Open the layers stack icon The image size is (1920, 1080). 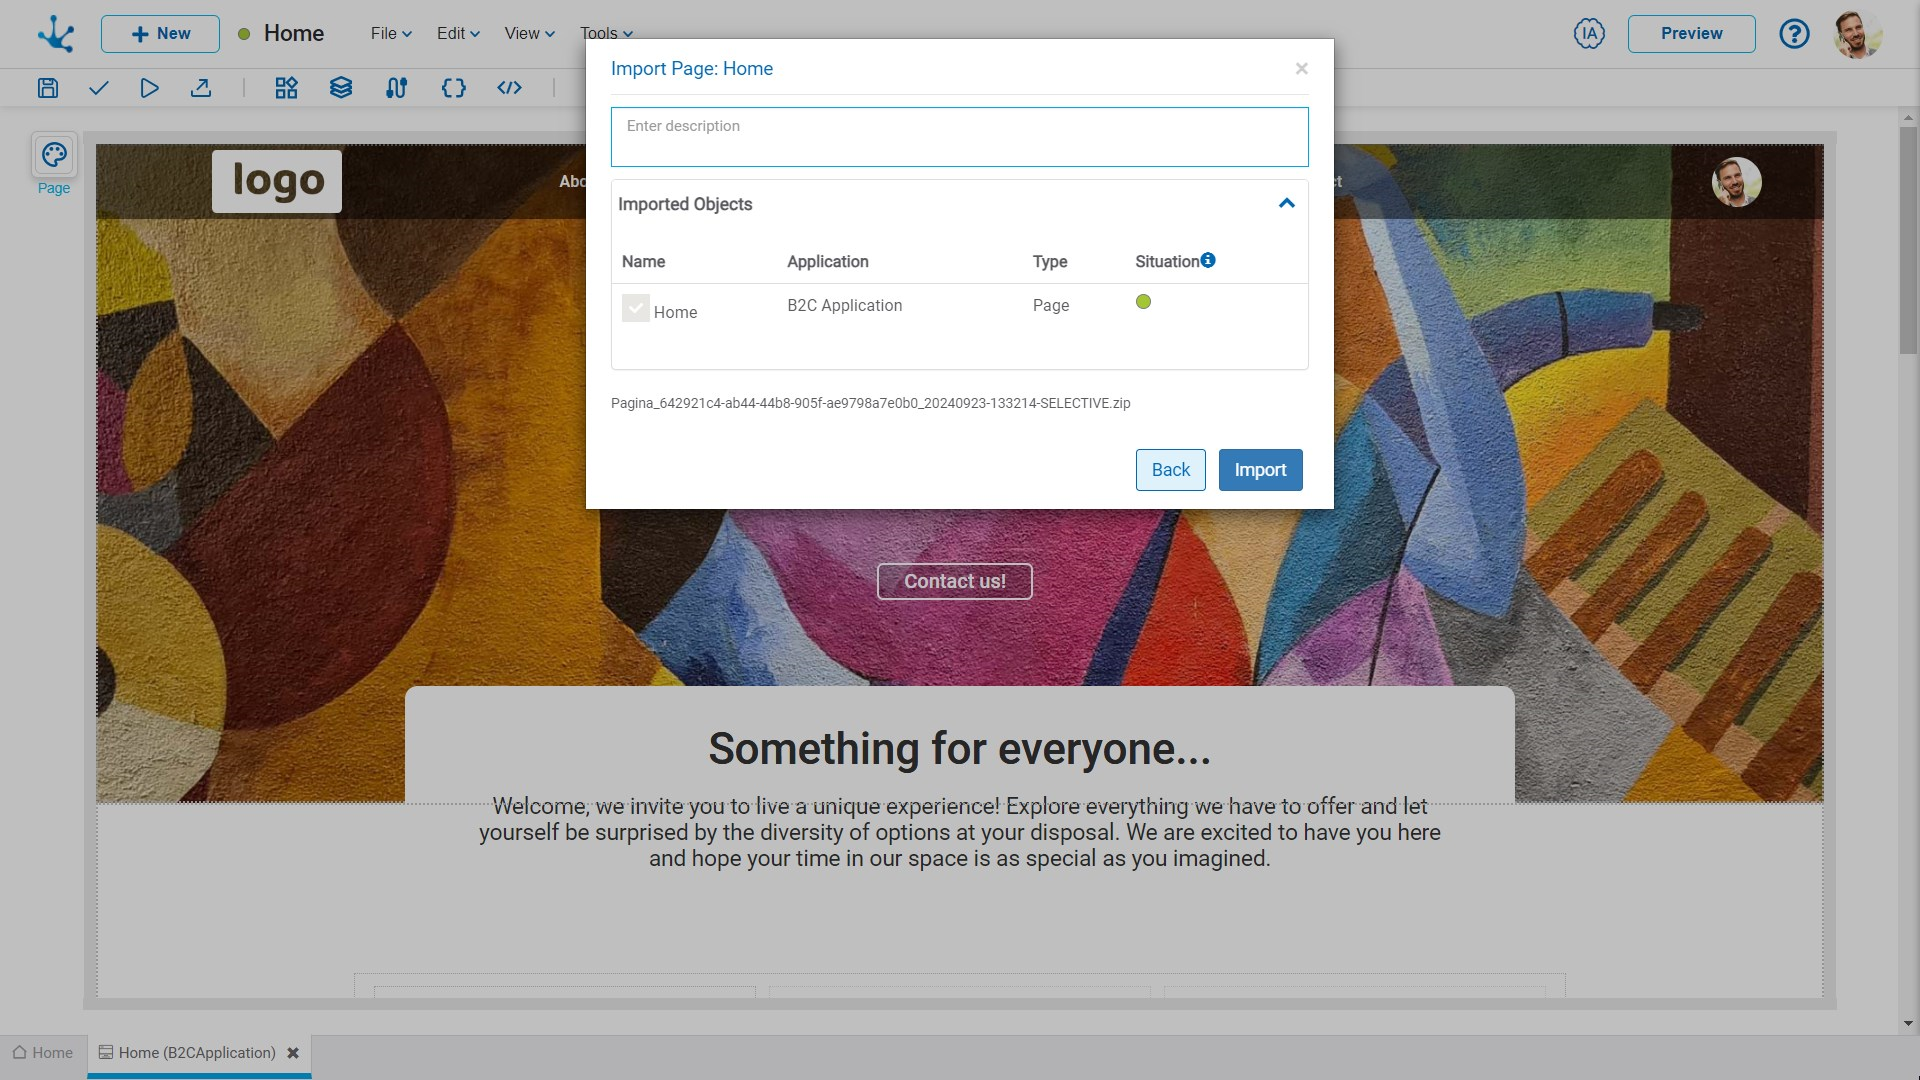(341, 88)
